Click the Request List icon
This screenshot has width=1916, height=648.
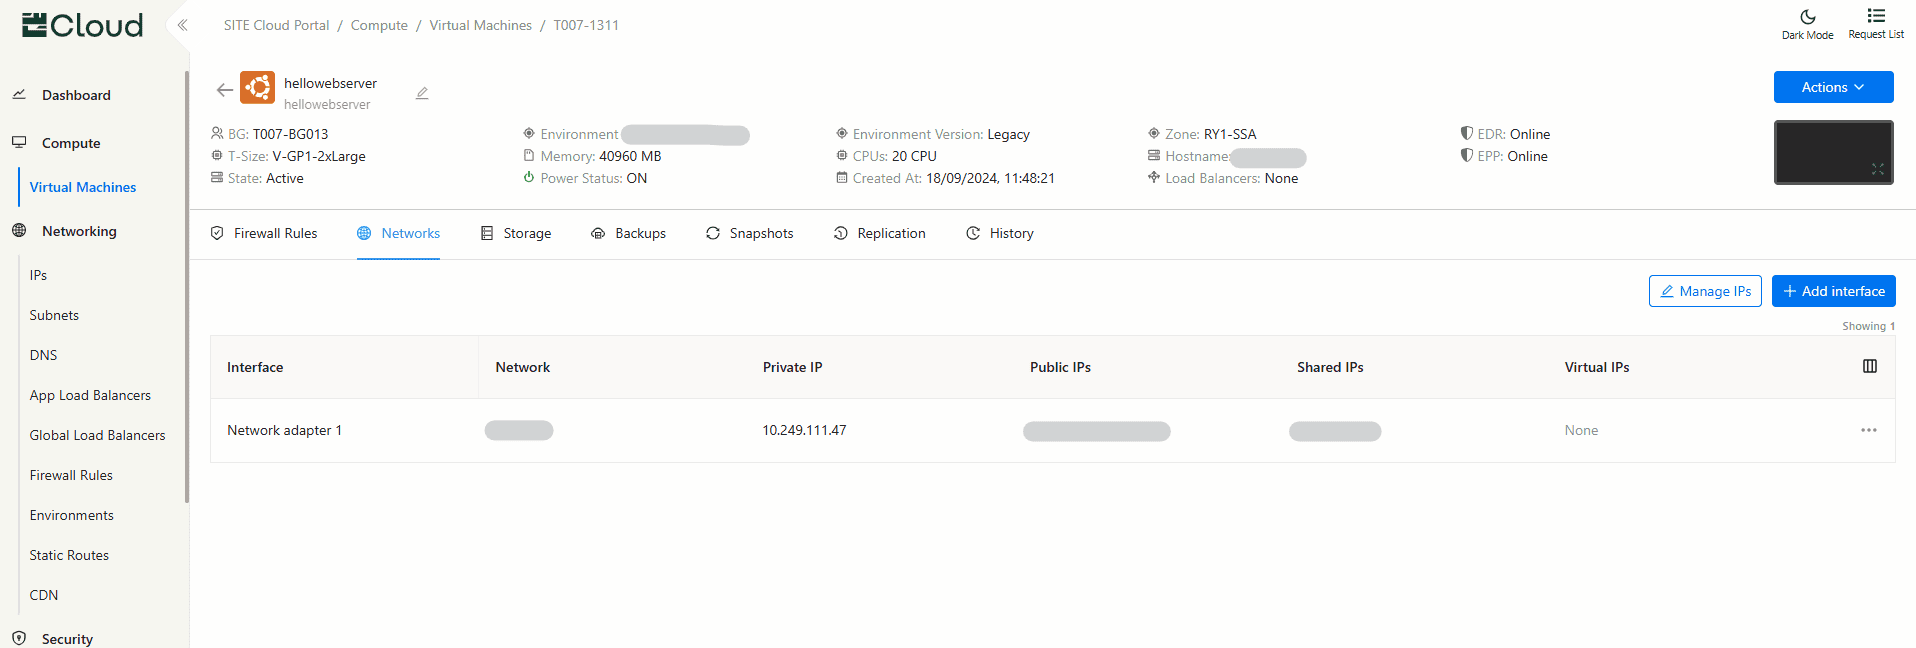[x=1875, y=23]
